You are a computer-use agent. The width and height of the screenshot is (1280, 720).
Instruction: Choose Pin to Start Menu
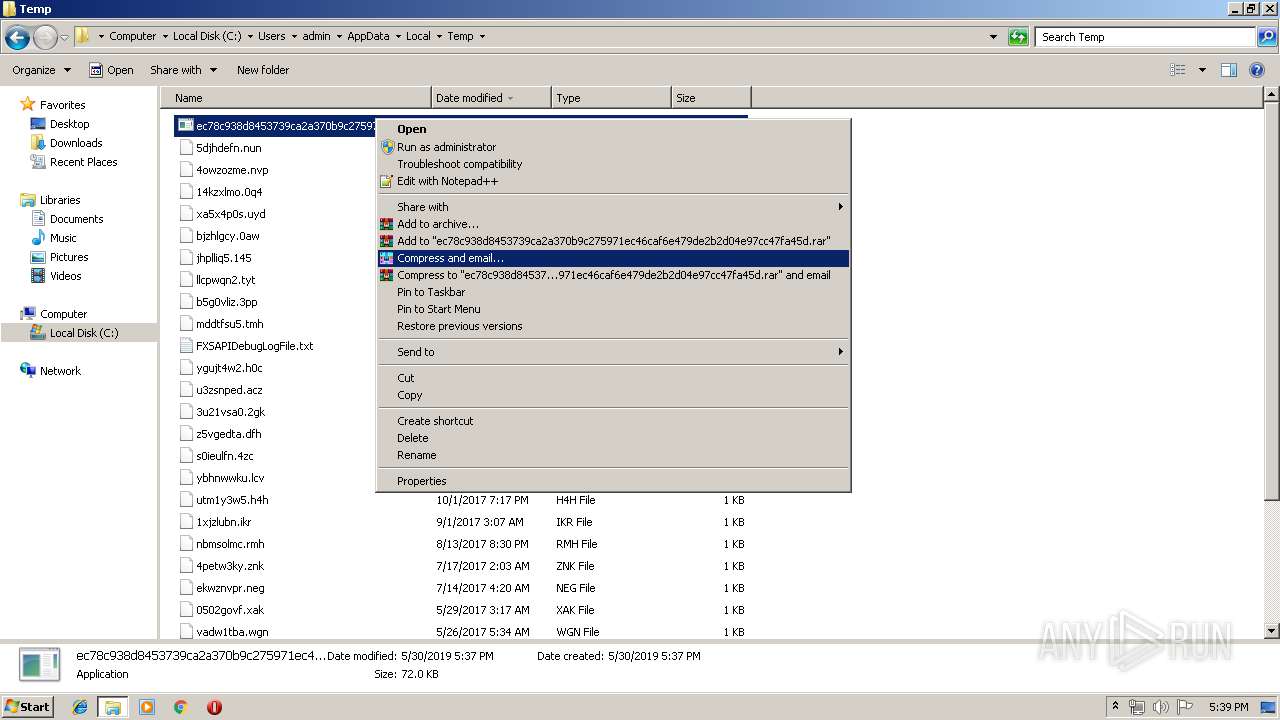613,309
